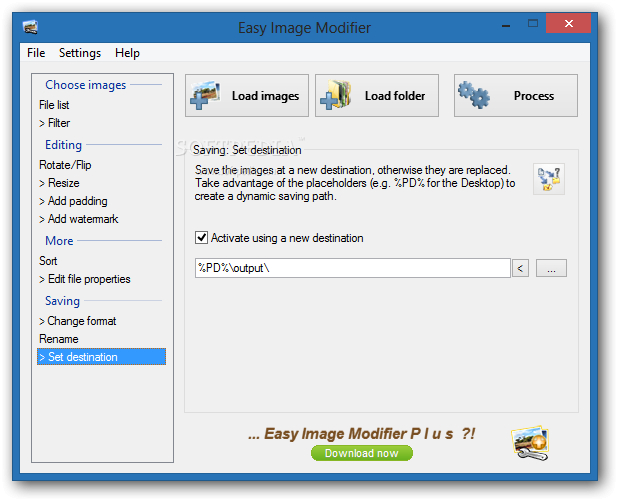Select Resize in the Editing section

click(59, 183)
